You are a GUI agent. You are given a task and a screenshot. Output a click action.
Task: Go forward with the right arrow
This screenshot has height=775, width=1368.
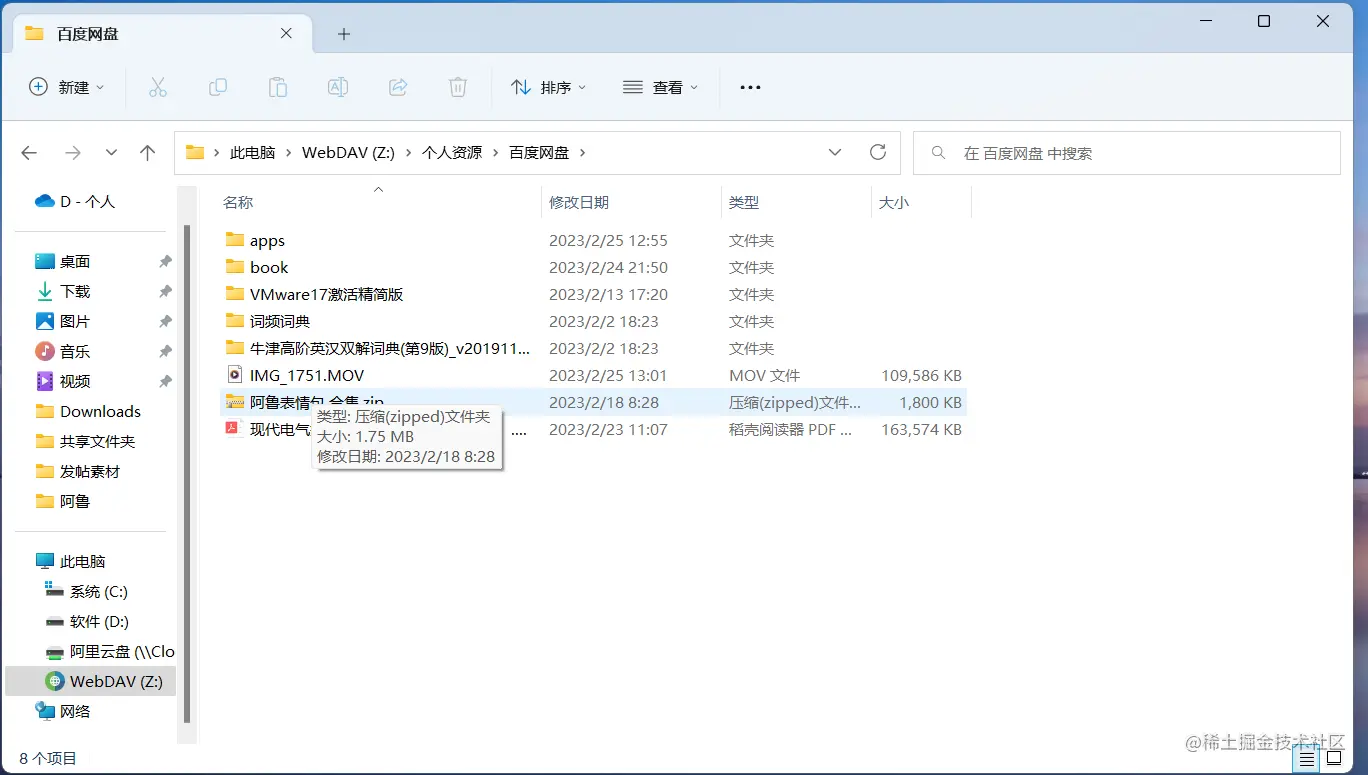[x=72, y=153]
